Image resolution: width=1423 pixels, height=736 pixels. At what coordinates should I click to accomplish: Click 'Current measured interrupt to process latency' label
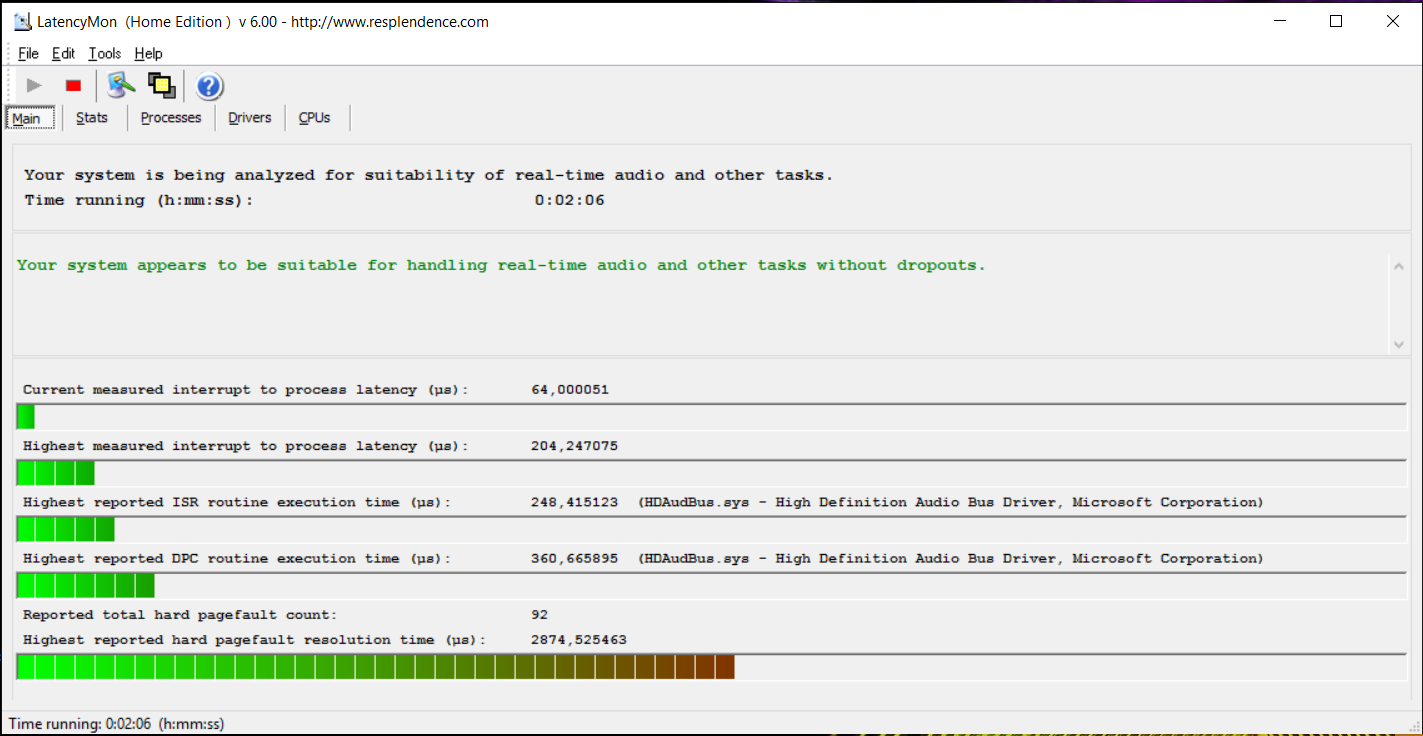pyautogui.click(x=246, y=390)
